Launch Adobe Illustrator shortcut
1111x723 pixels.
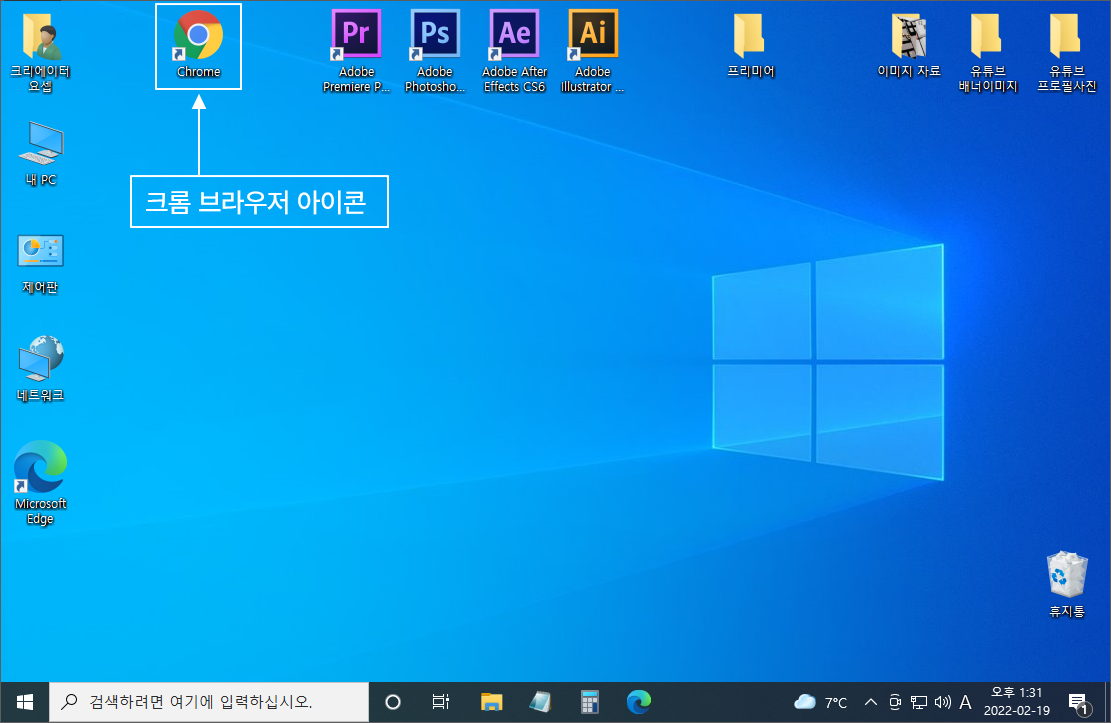coord(593,51)
